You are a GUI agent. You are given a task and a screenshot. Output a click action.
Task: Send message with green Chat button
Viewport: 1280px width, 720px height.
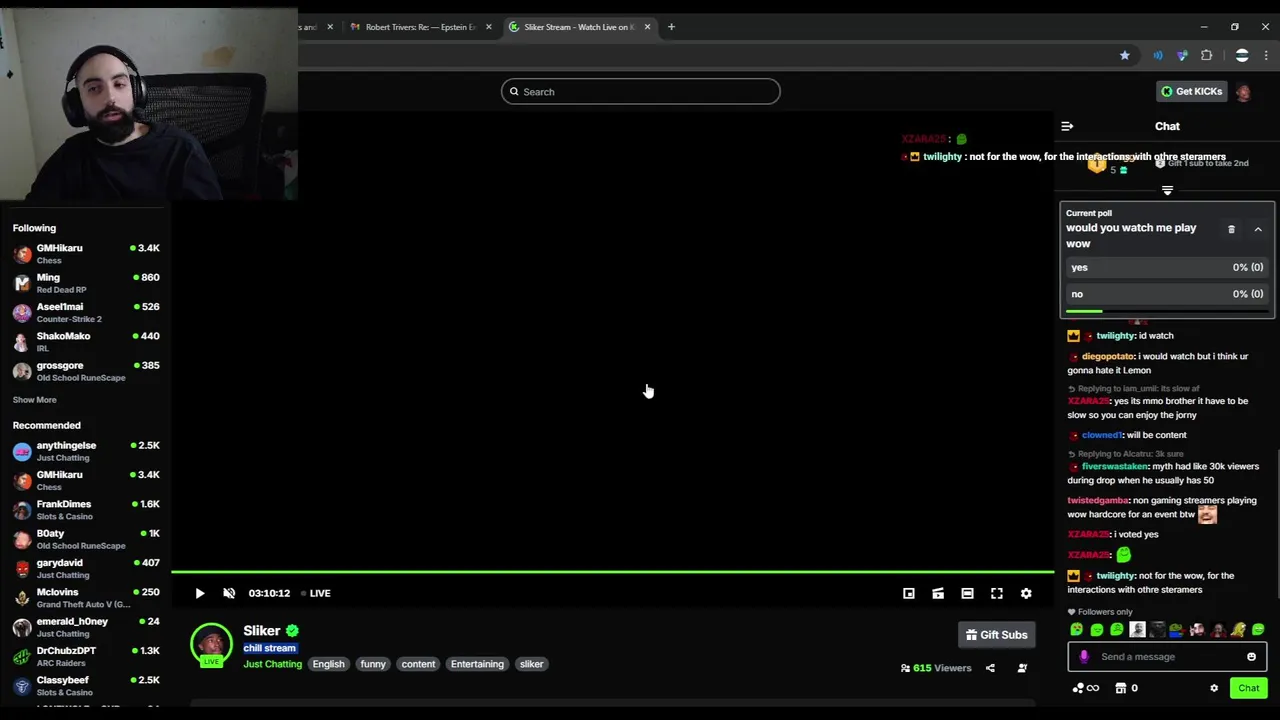1249,688
